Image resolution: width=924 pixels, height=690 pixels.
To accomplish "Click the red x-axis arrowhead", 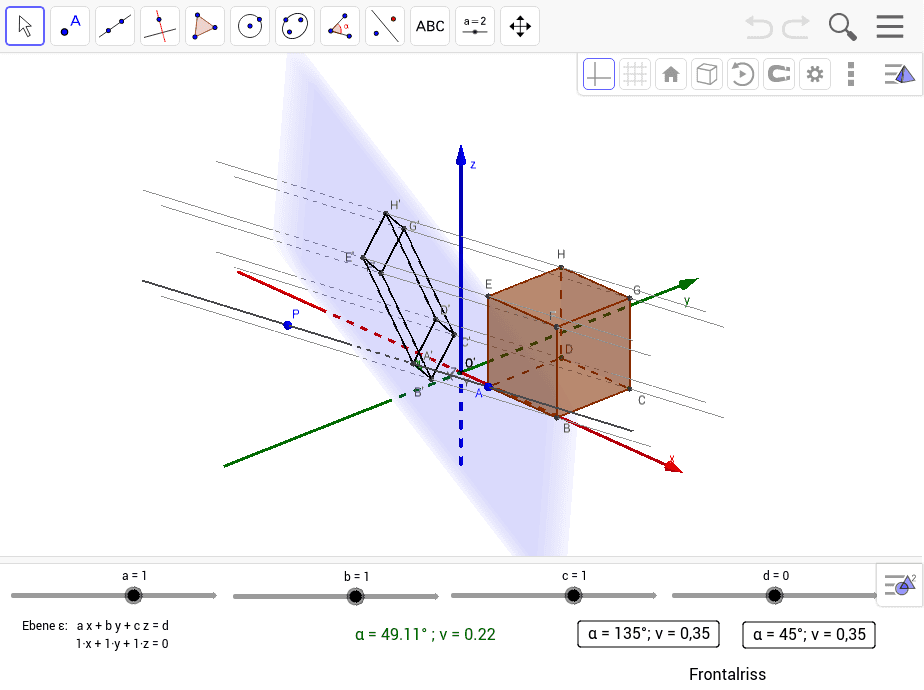I will (x=673, y=467).
